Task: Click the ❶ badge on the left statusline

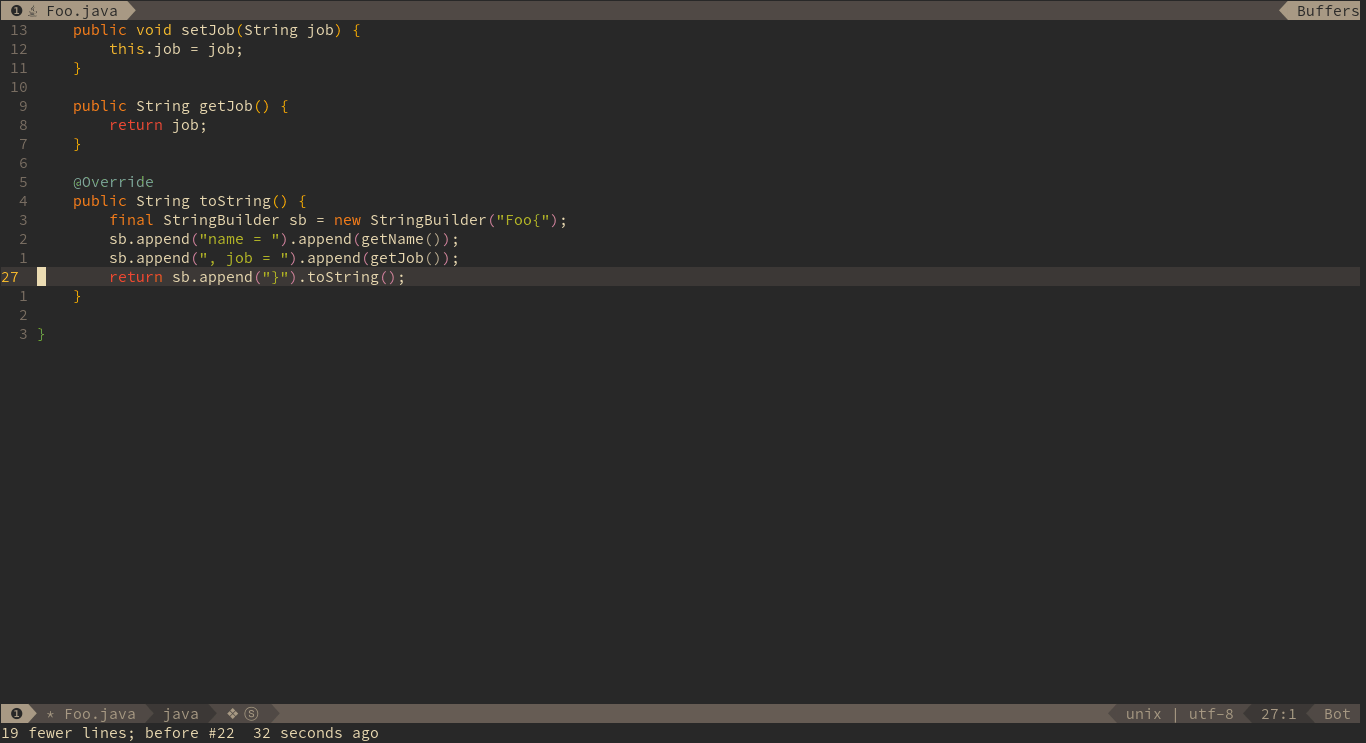Action: (16, 713)
